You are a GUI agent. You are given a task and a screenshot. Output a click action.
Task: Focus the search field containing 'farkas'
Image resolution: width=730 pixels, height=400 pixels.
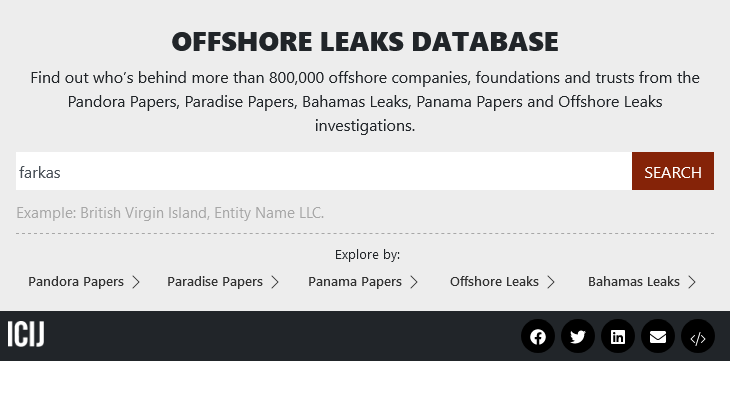click(324, 171)
